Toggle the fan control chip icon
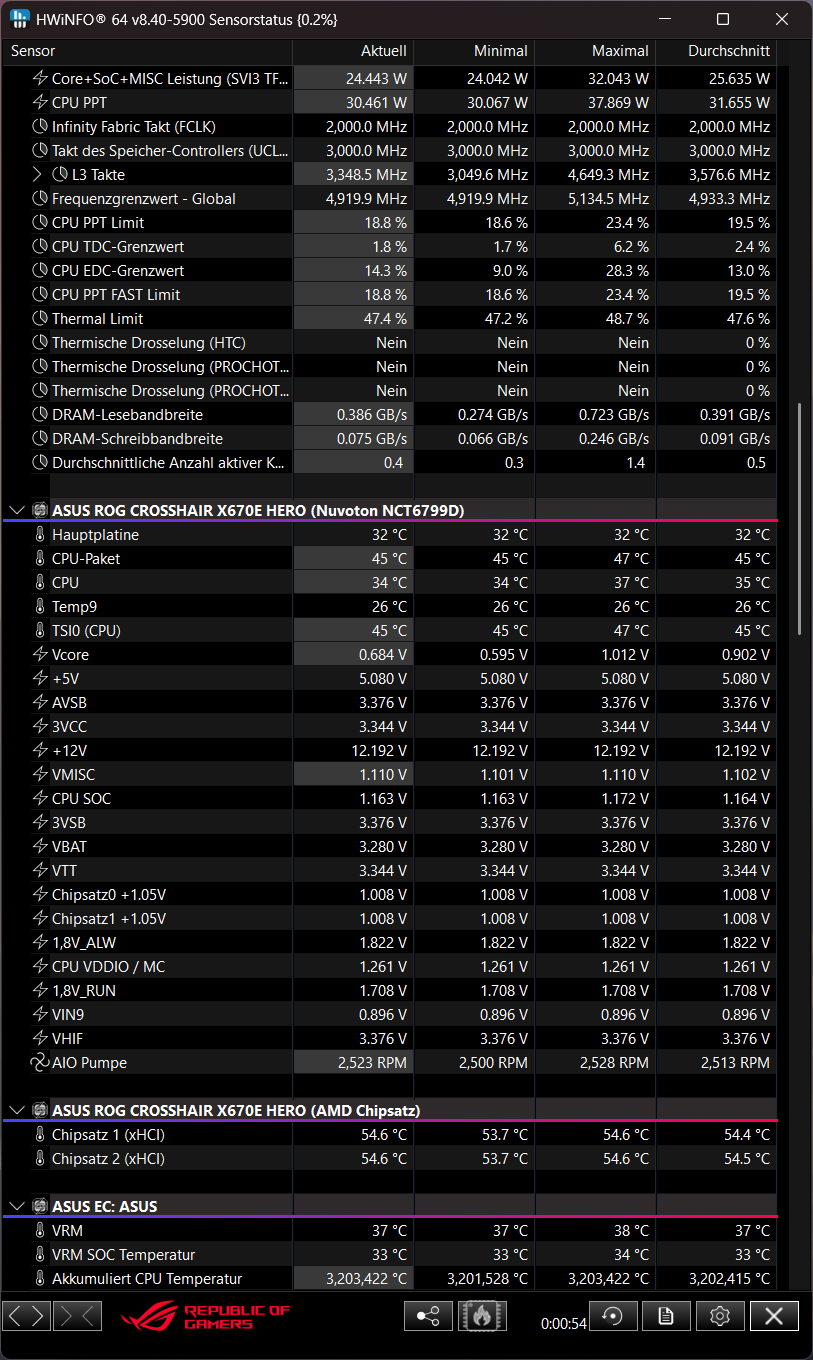 (x=482, y=1316)
